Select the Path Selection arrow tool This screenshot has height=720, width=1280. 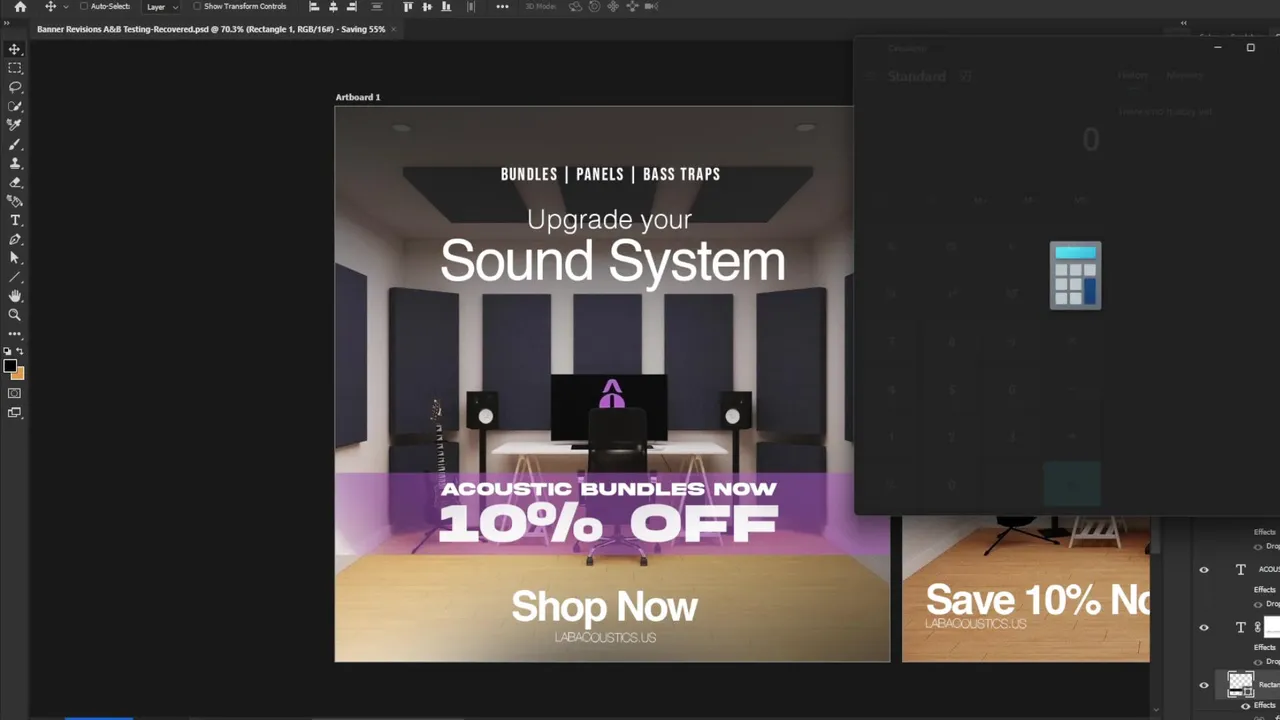tap(14, 258)
